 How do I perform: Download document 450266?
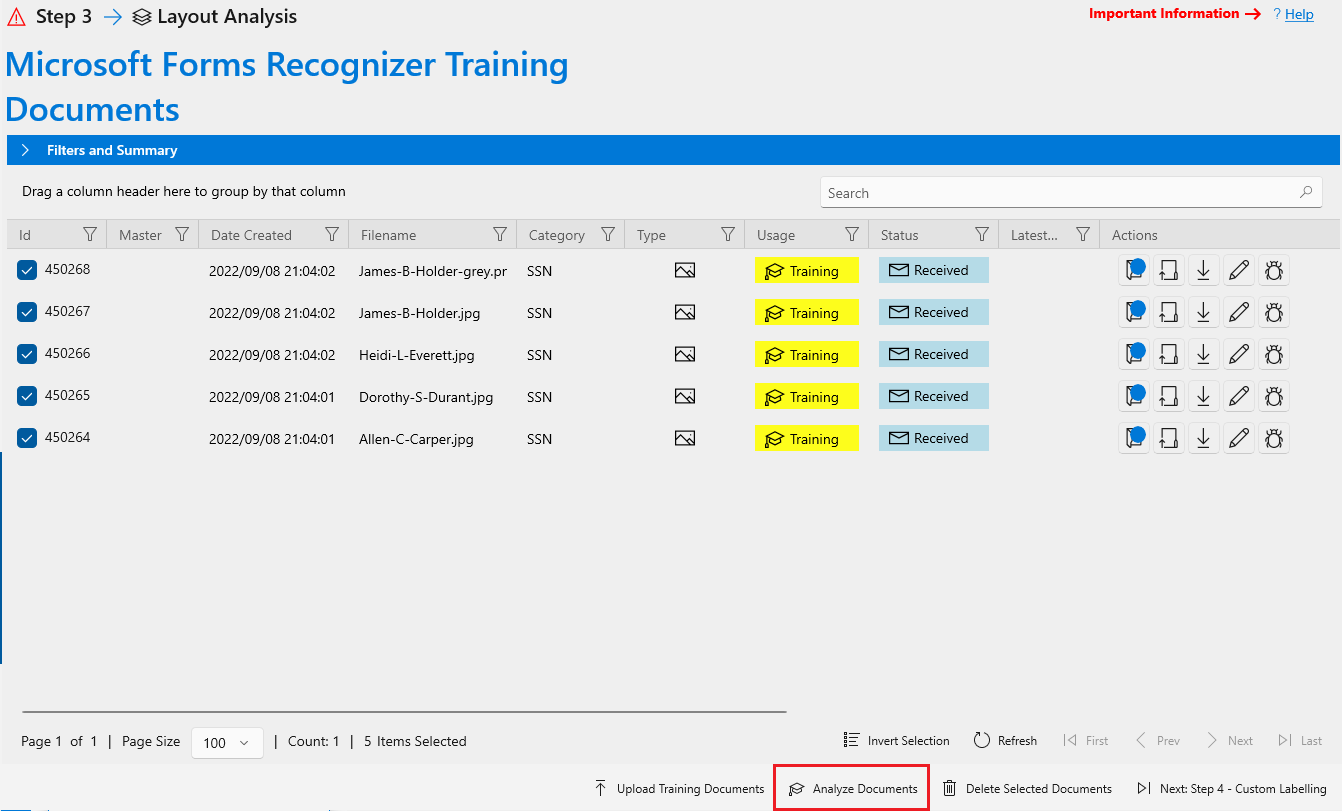point(1204,354)
